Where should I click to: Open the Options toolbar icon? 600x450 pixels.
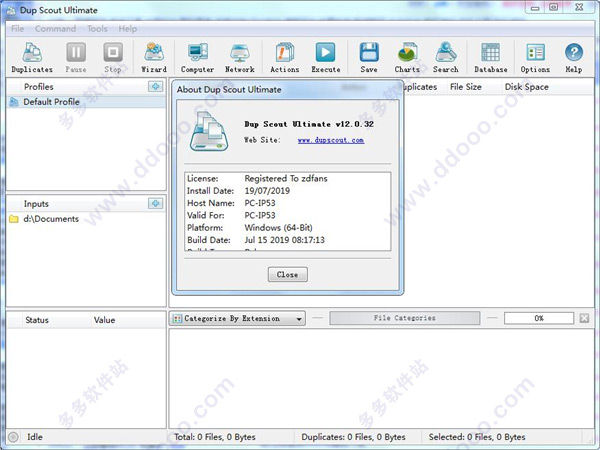tap(535, 58)
